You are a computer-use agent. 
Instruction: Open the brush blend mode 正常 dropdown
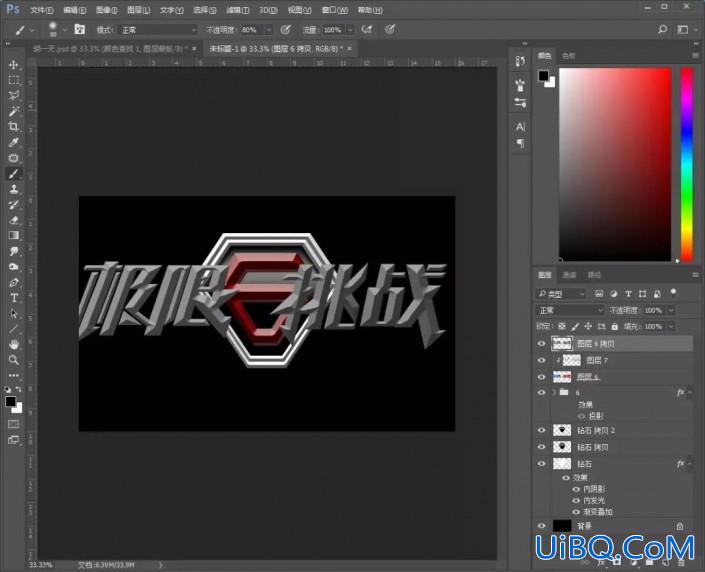point(159,30)
